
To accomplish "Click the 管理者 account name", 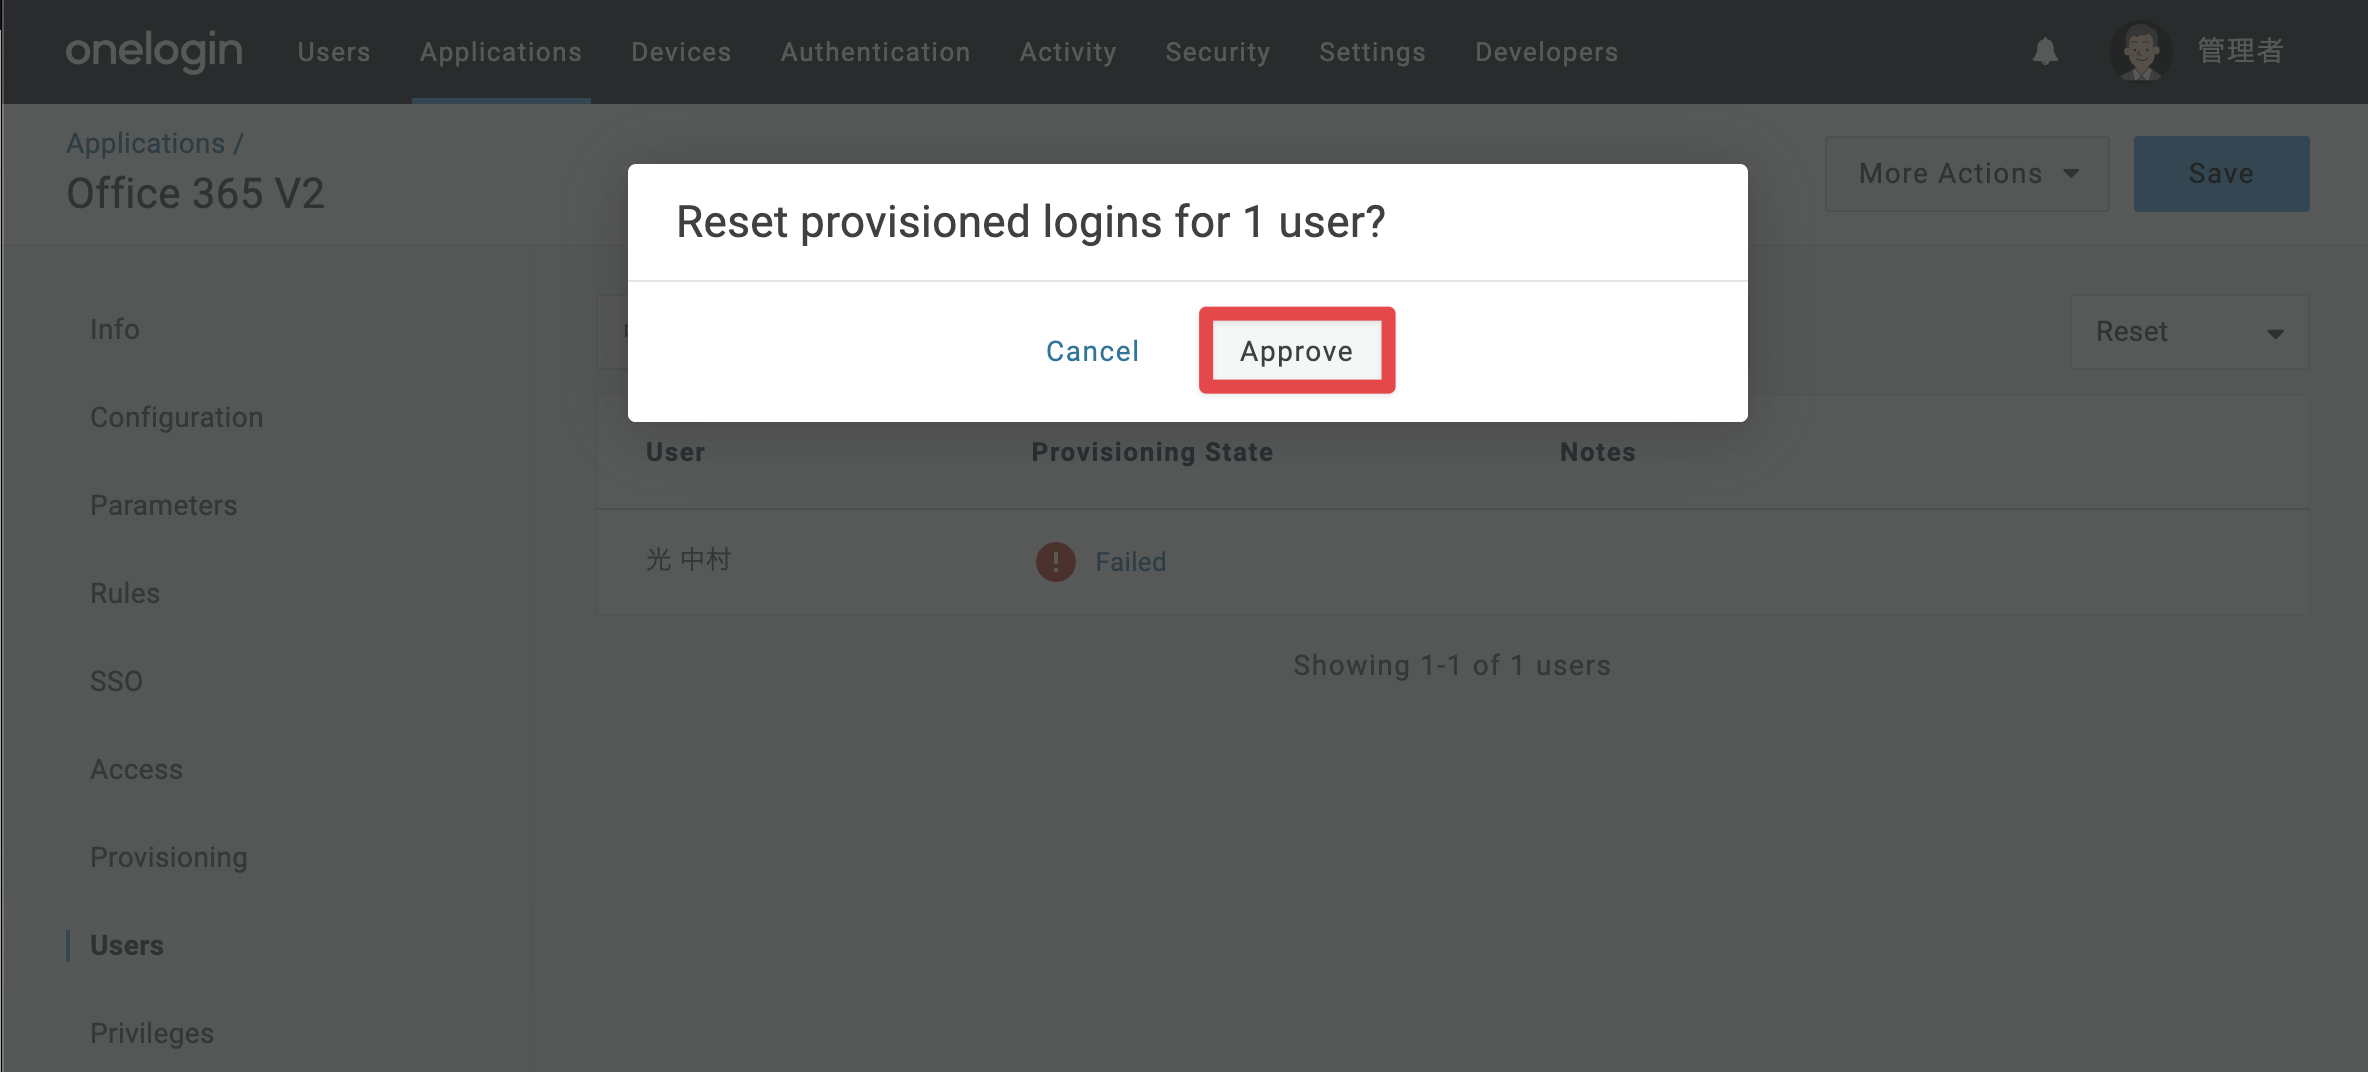I will (2241, 51).
